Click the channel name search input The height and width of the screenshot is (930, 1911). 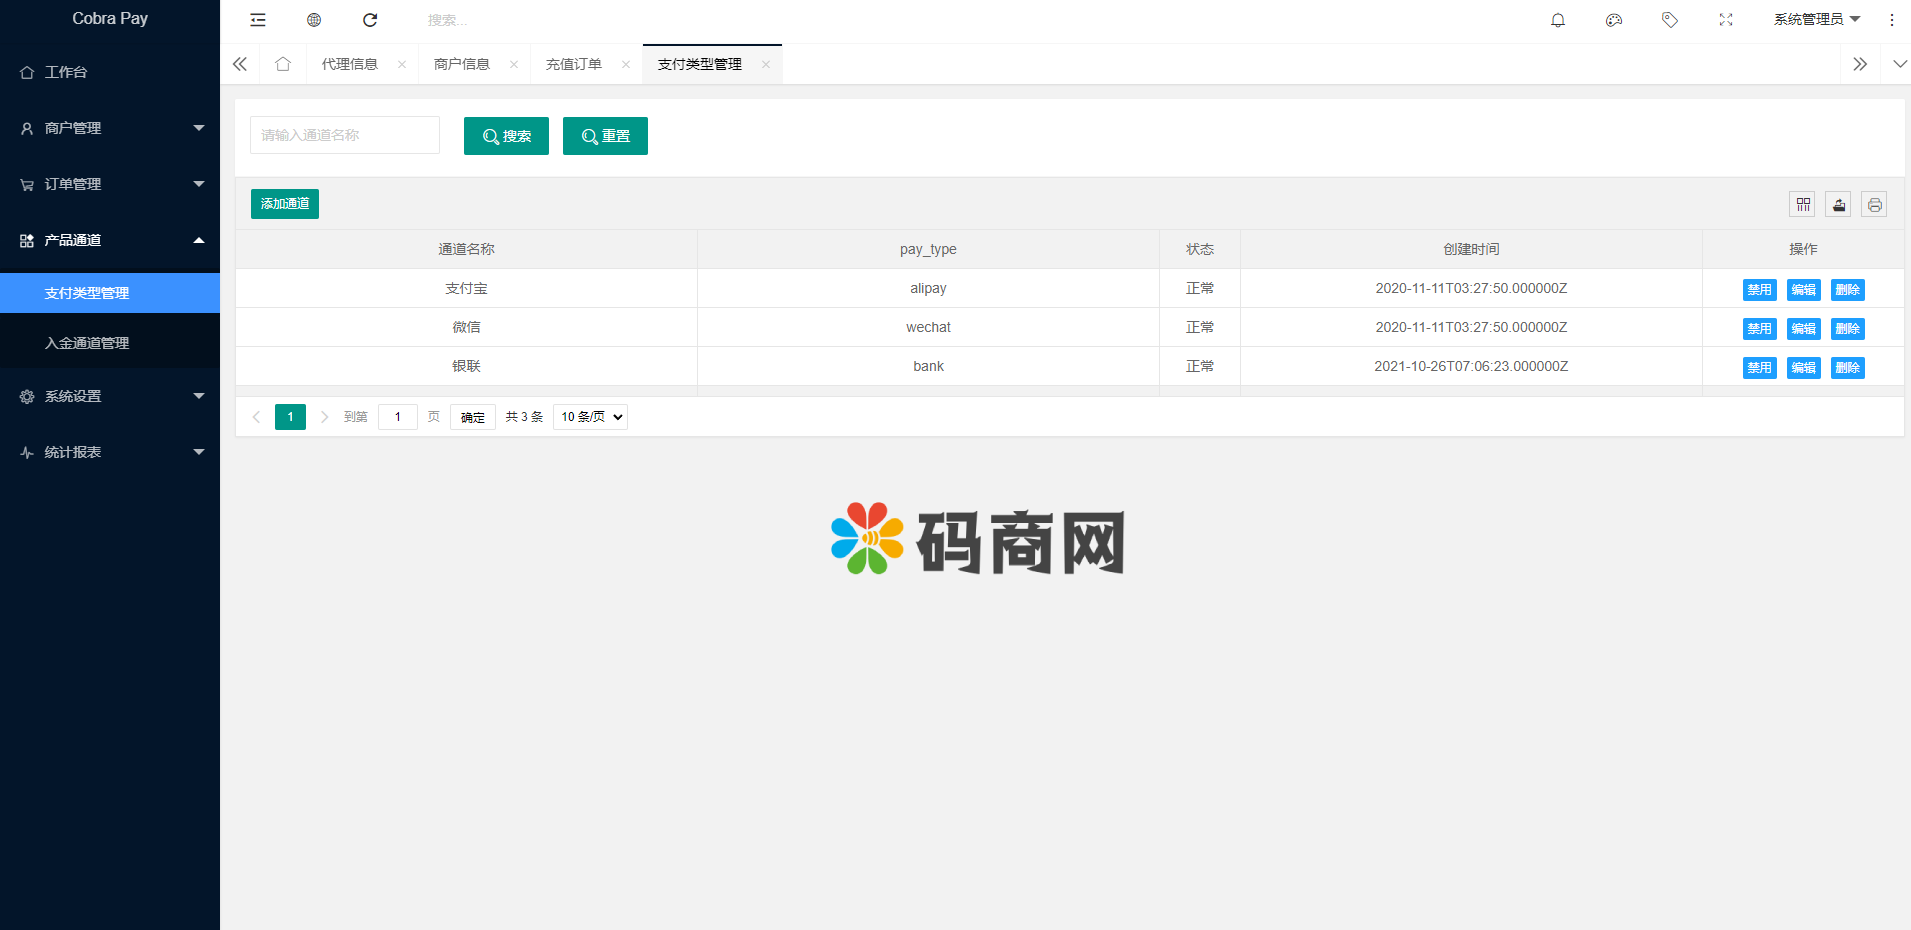point(345,135)
